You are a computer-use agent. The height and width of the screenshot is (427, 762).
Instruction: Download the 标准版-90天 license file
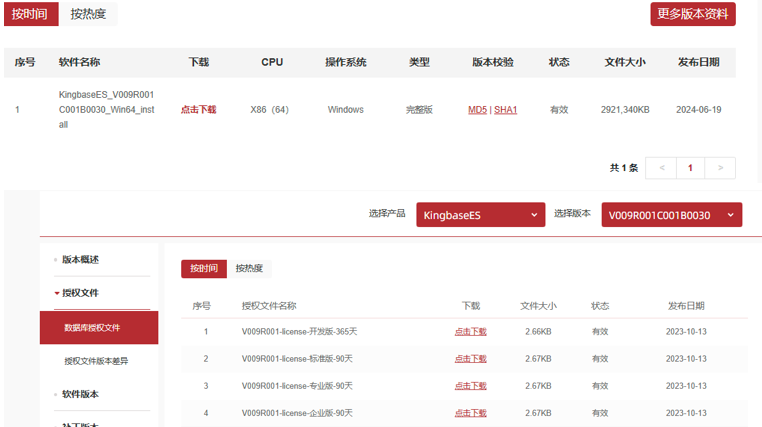click(x=470, y=358)
